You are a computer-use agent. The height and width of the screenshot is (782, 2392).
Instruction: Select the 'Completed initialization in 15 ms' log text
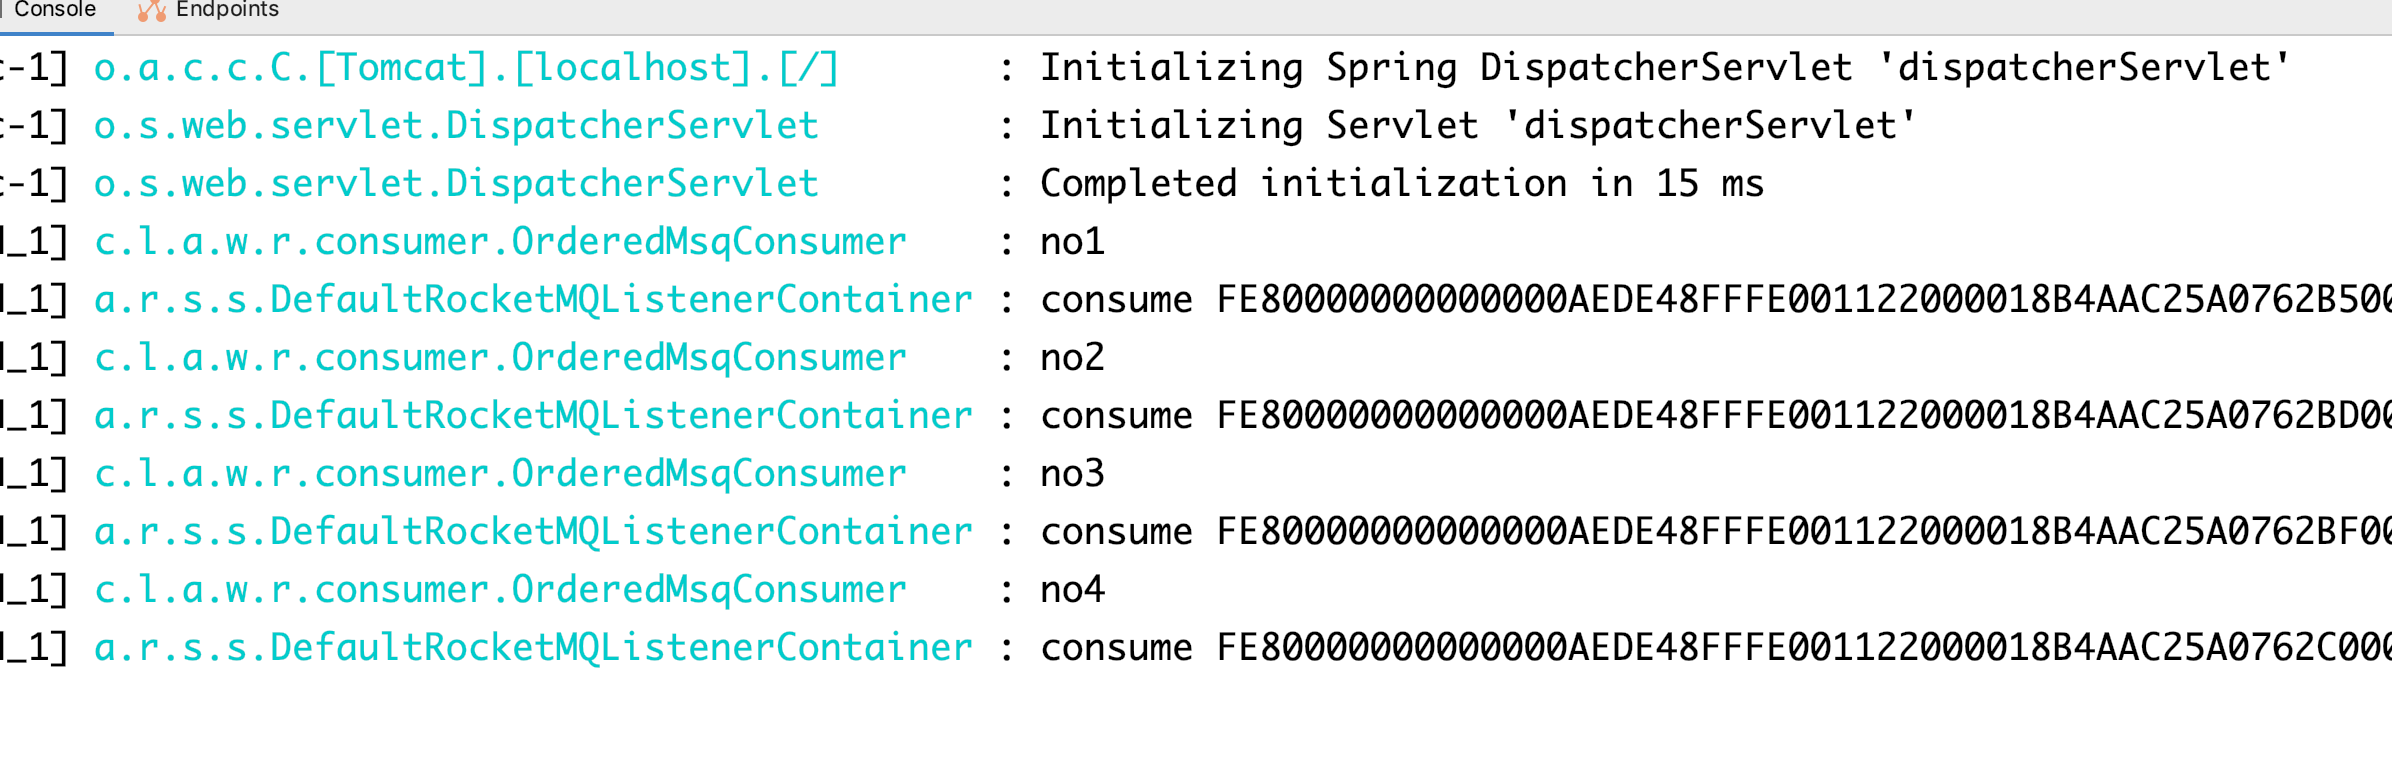(1400, 182)
